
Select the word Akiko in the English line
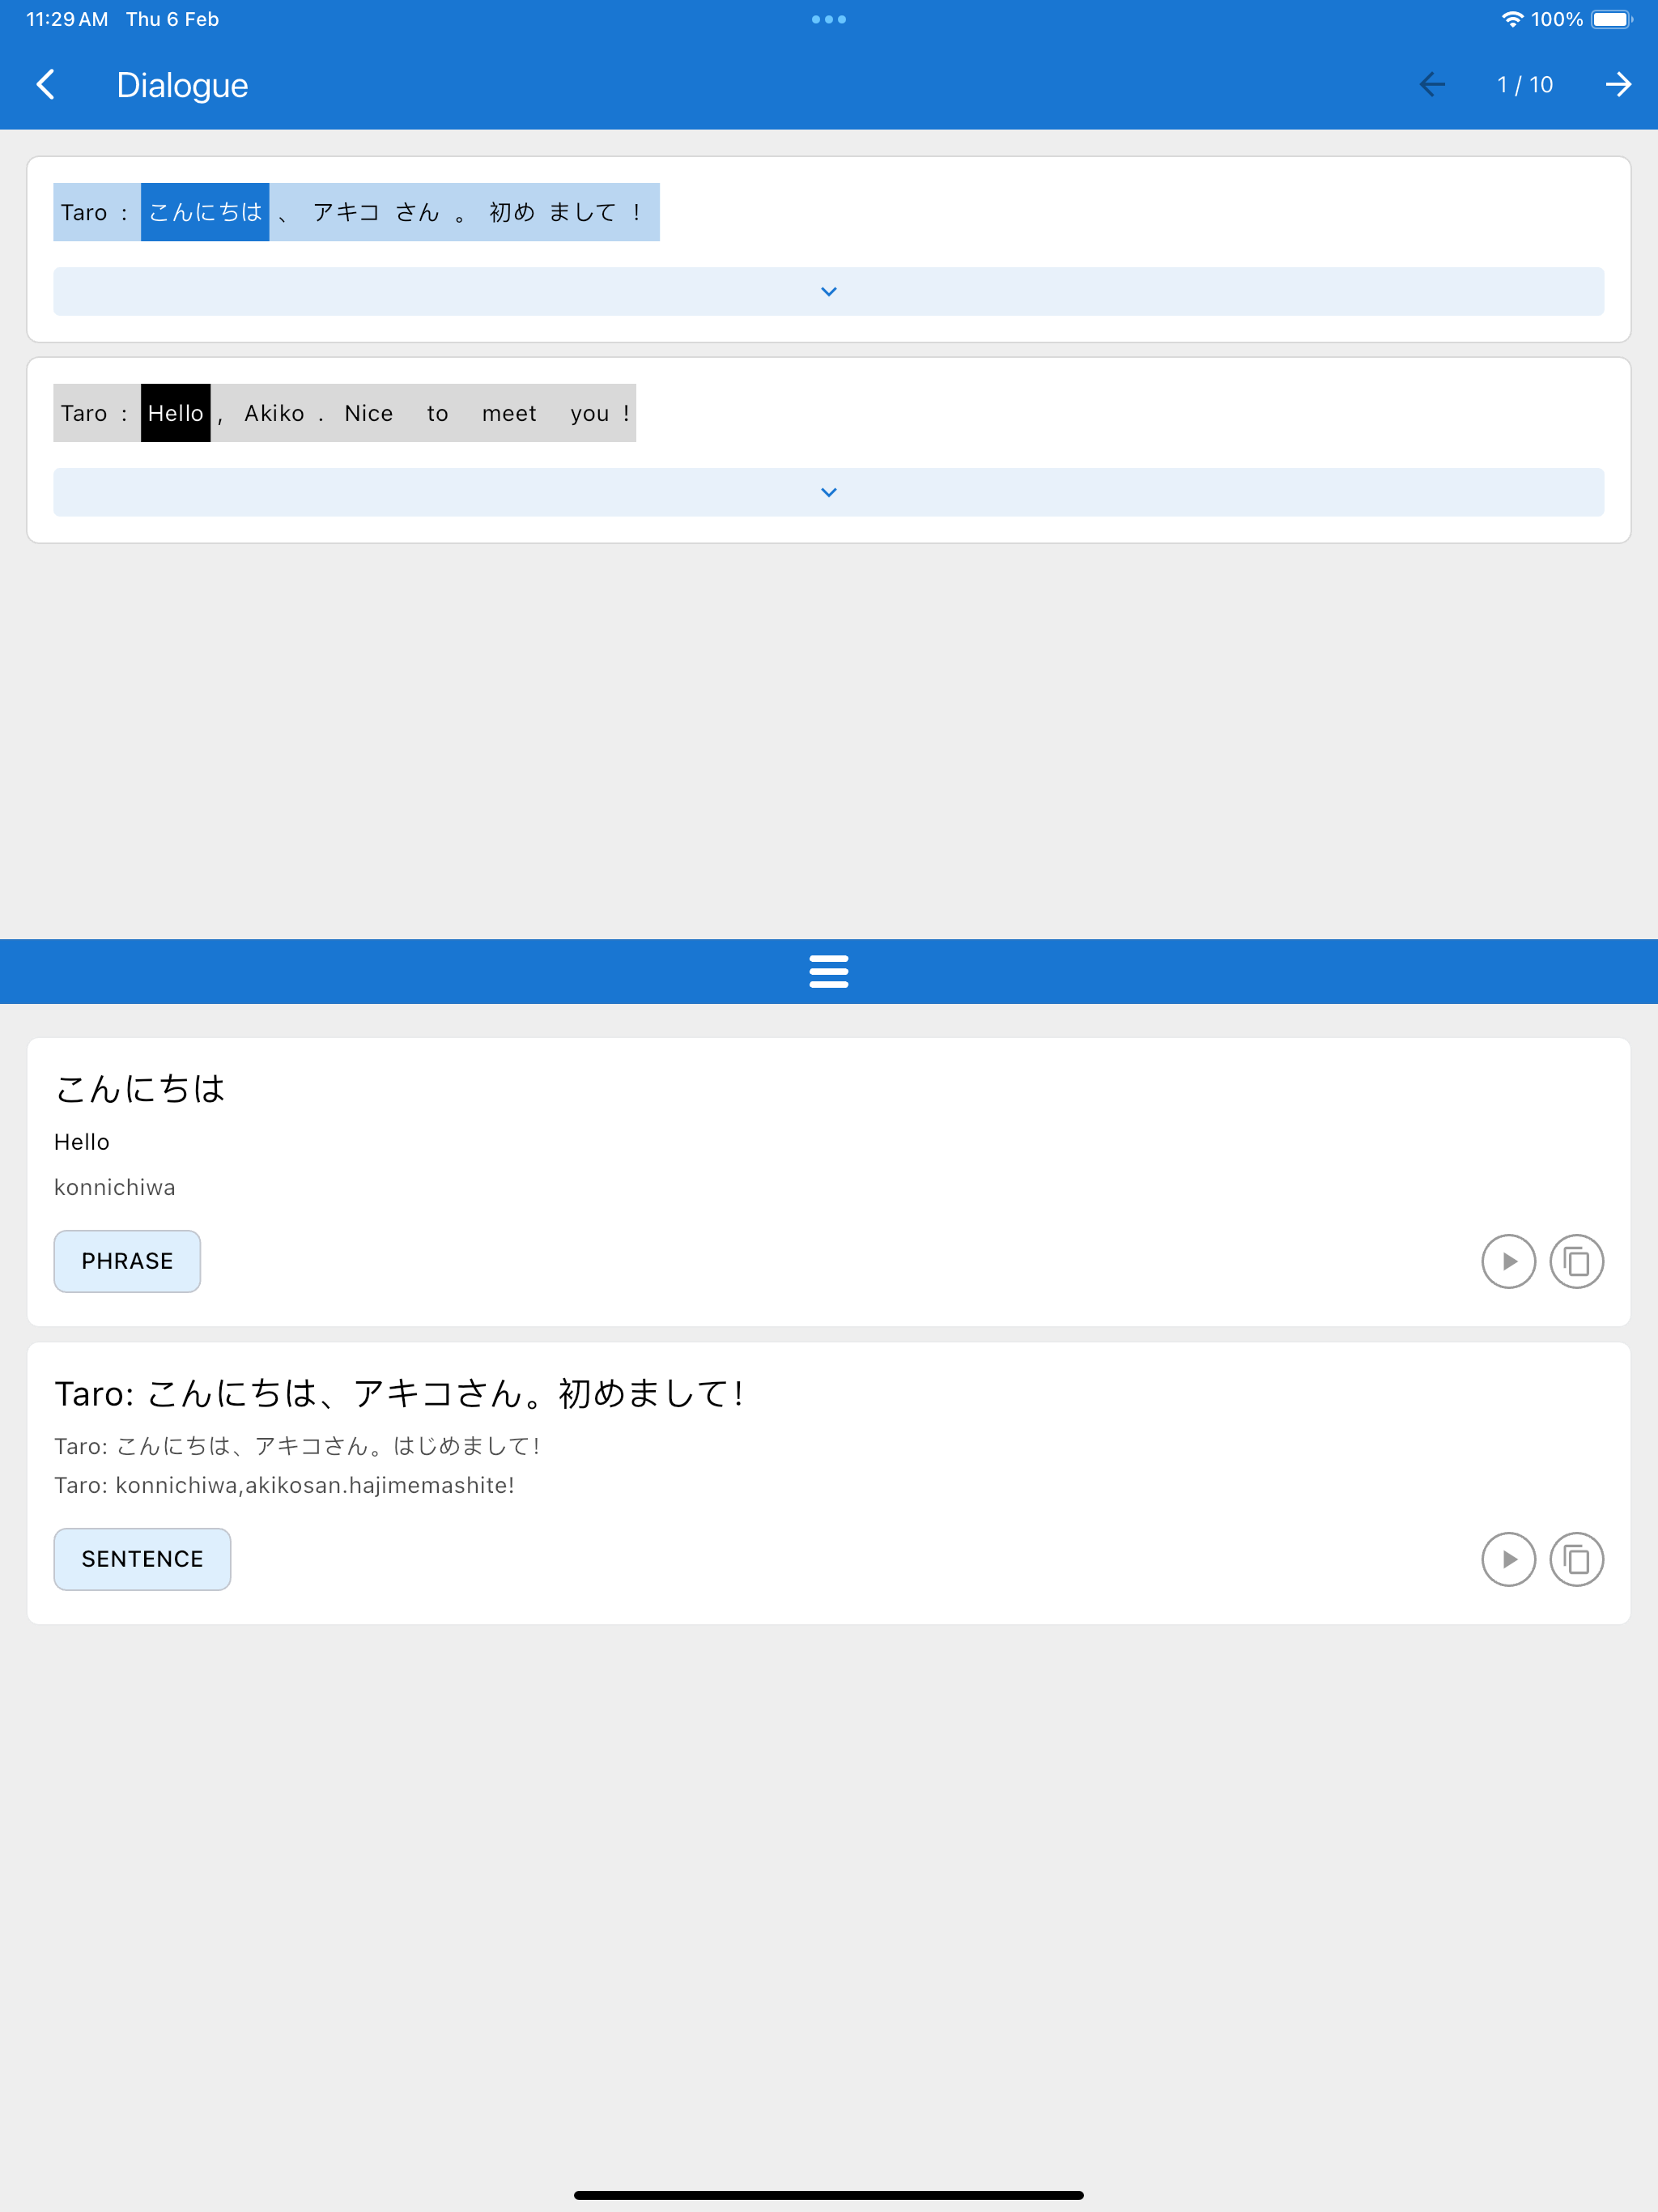(x=274, y=413)
